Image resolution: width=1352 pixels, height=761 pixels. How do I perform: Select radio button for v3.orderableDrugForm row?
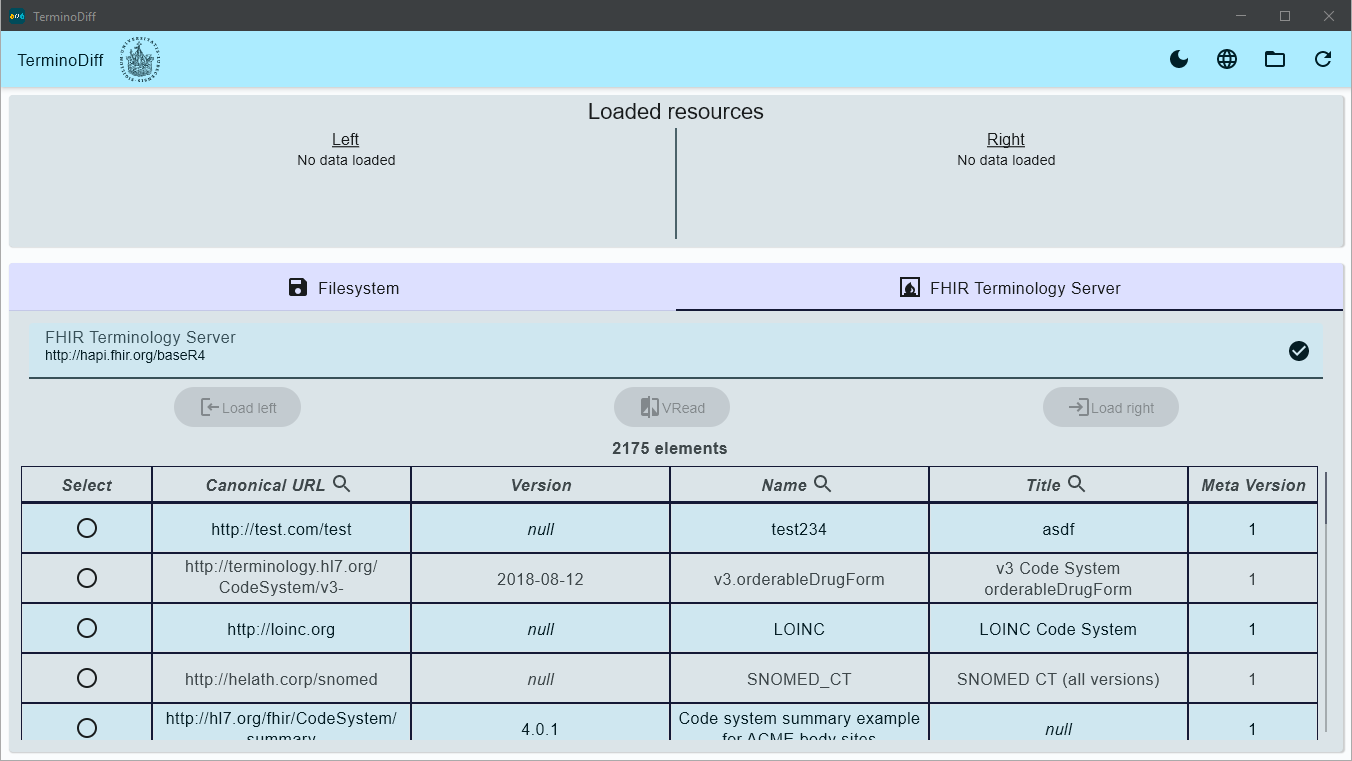coord(87,578)
